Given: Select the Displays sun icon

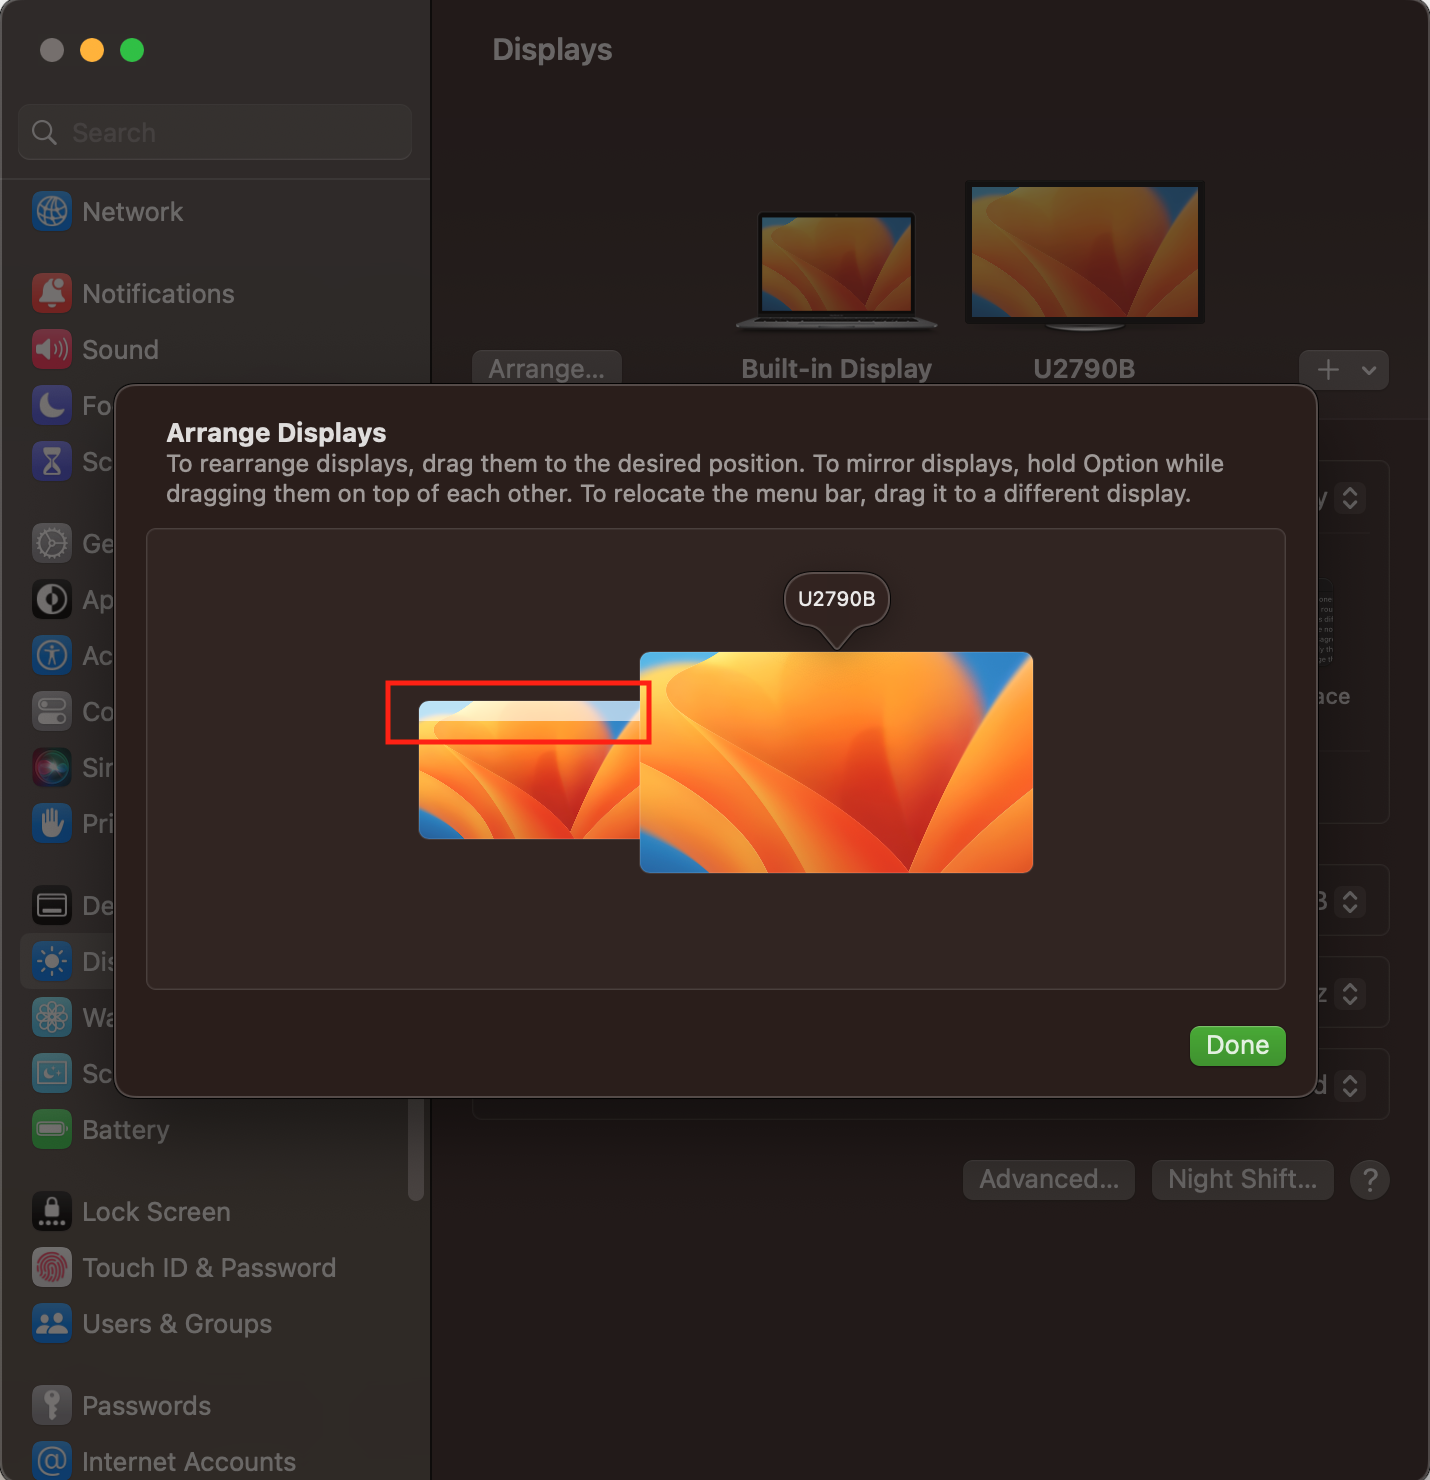Looking at the screenshot, I should [52, 962].
